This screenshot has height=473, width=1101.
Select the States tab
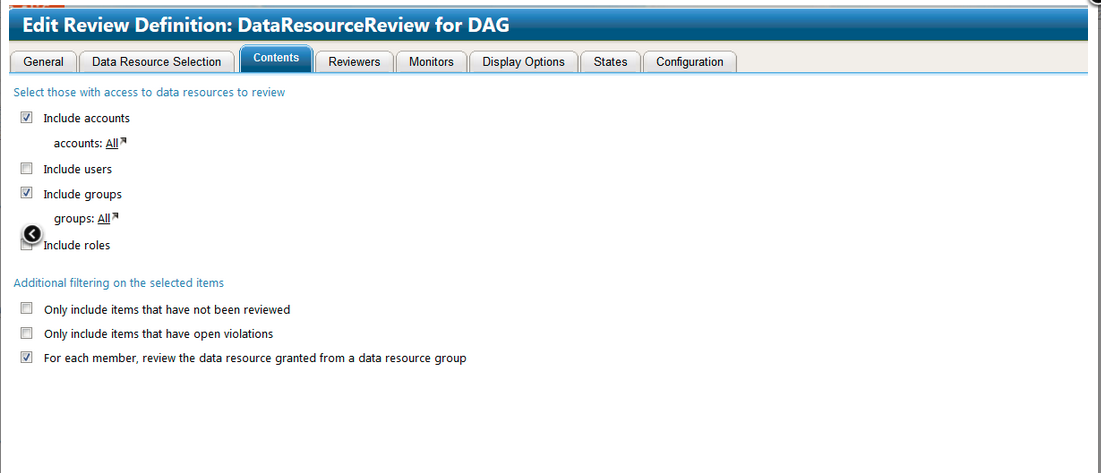click(x=610, y=62)
